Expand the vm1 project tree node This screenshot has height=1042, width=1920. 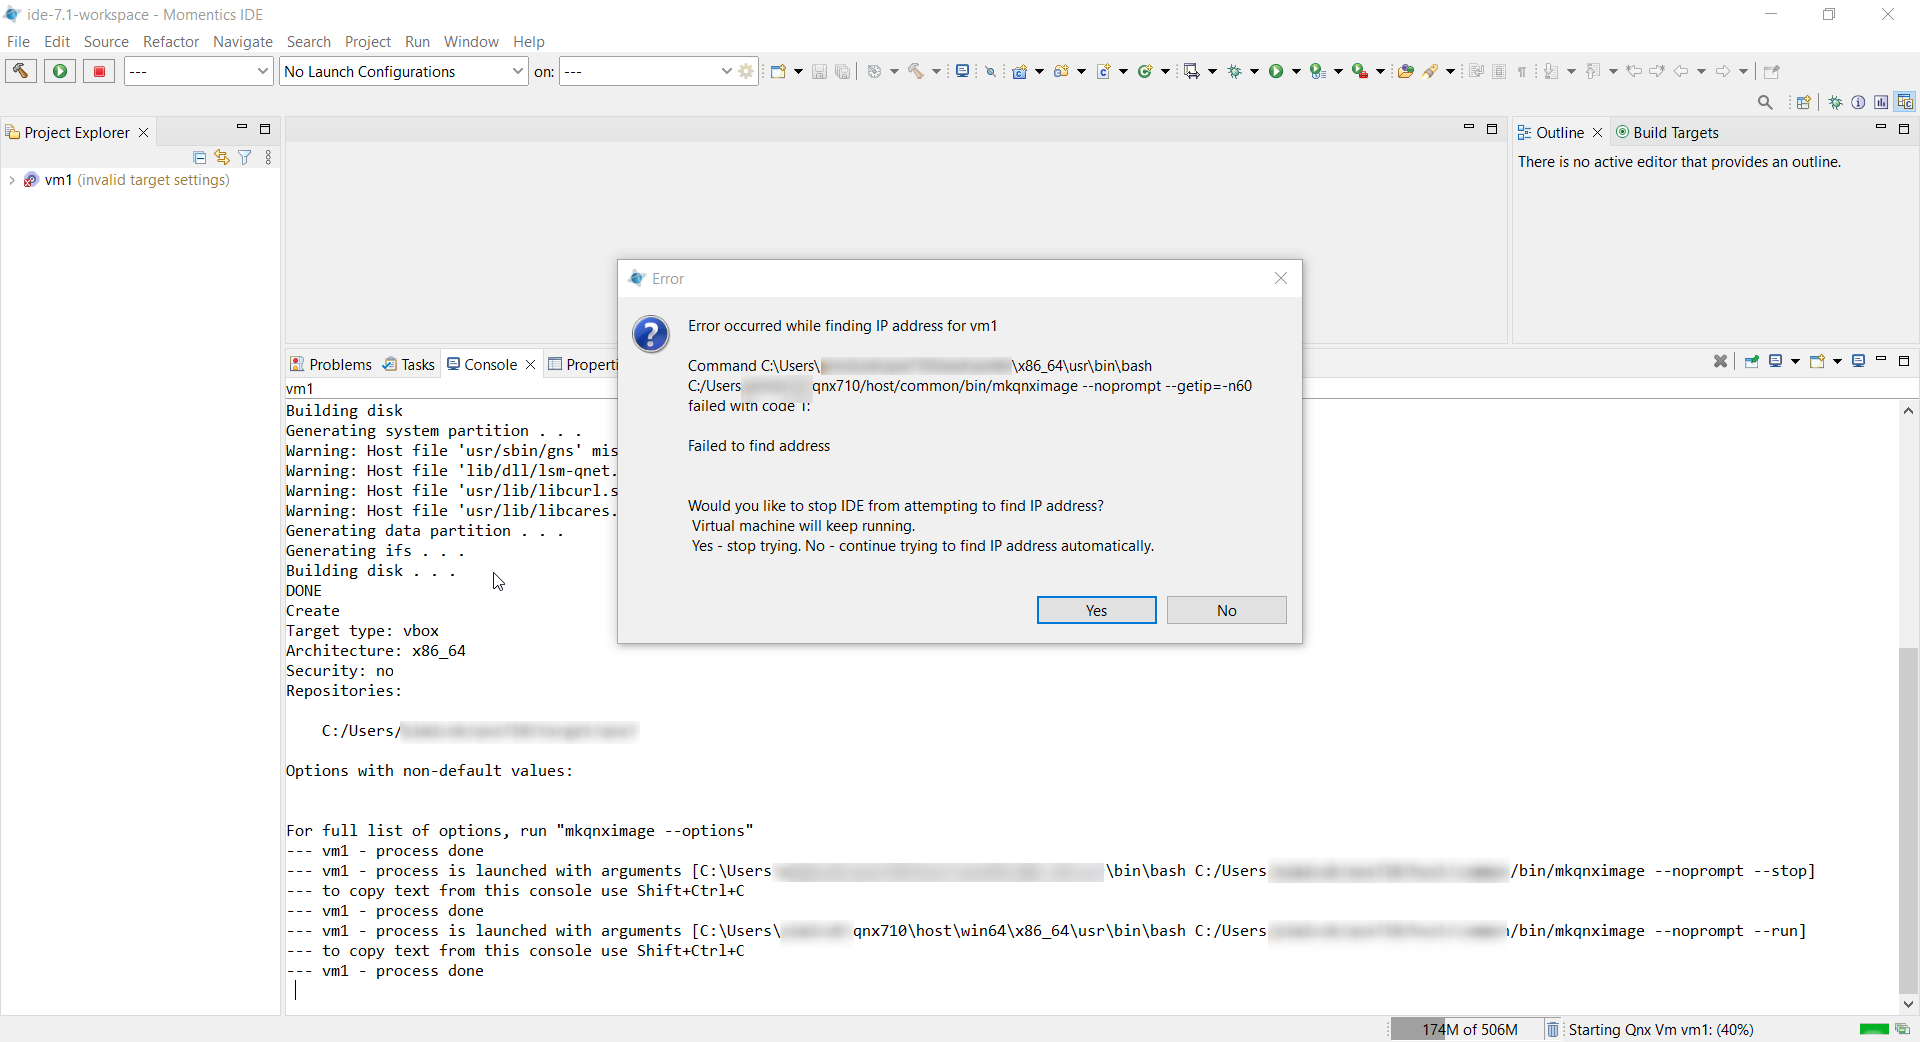coord(11,180)
